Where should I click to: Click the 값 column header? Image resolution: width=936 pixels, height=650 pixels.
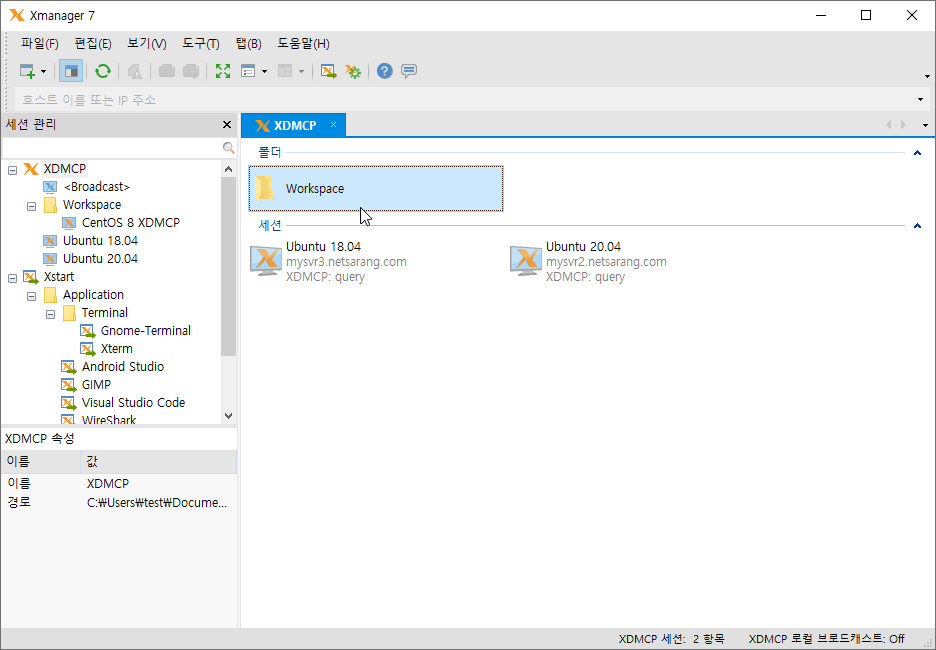tap(159, 461)
